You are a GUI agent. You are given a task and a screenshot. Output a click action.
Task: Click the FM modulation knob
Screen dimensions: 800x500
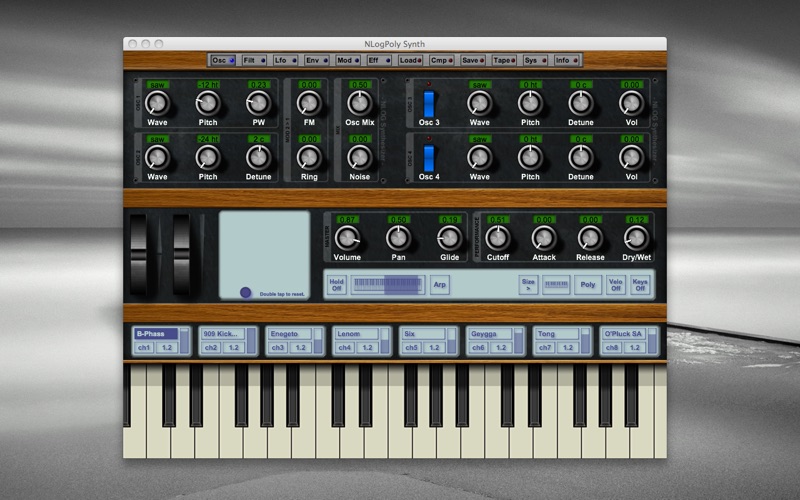pos(309,103)
